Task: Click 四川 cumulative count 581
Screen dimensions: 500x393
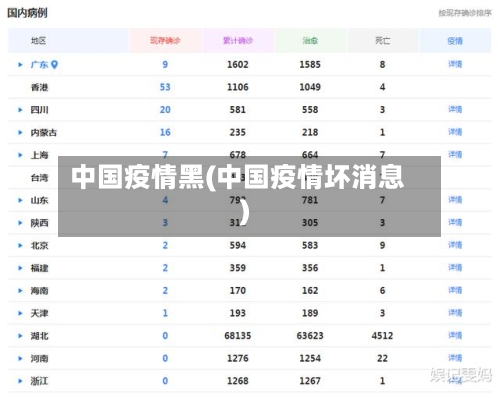Action: (238, 110)
